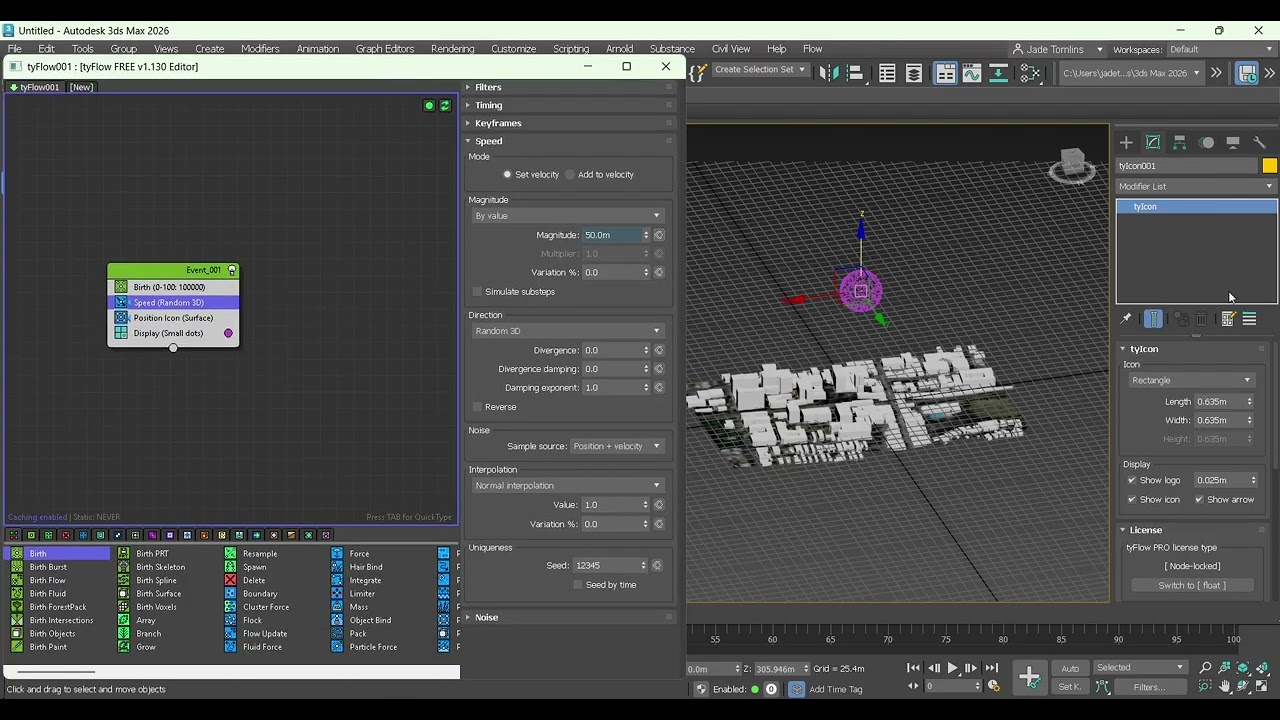Select Add to velocity mode

pos(599,175)
